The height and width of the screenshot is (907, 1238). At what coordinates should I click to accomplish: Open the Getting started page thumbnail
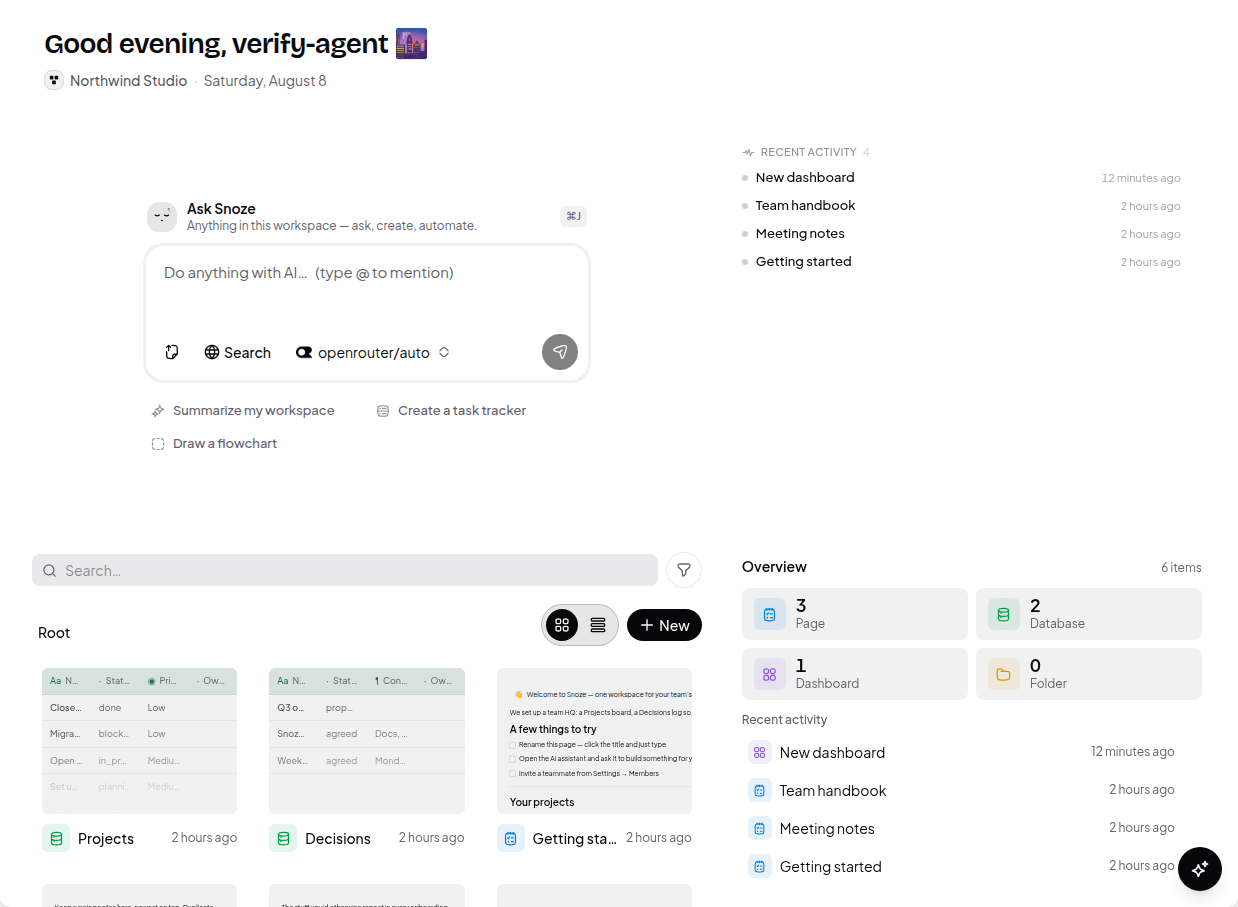[x=594, y=741]
